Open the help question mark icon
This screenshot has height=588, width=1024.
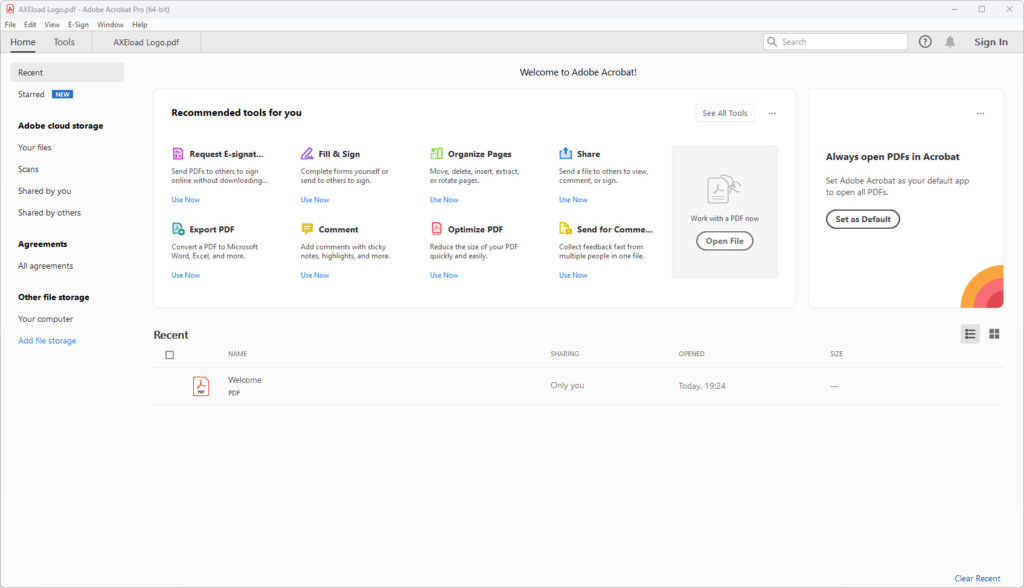click(925, 42)
